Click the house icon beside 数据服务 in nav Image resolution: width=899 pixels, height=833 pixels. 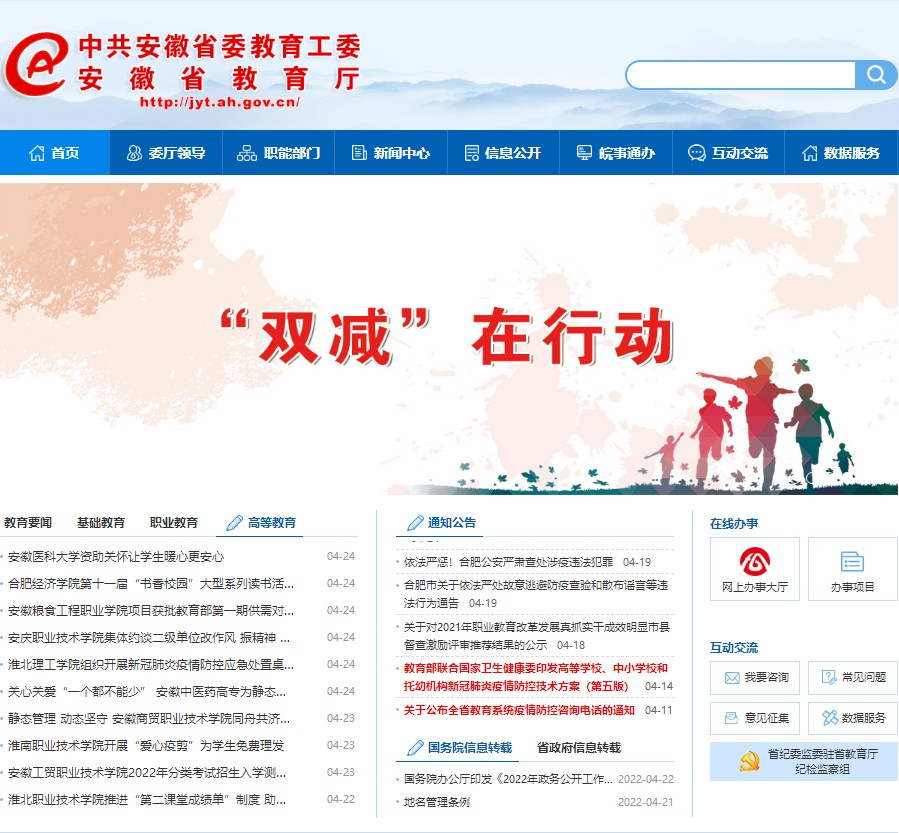tap(810, 153)
